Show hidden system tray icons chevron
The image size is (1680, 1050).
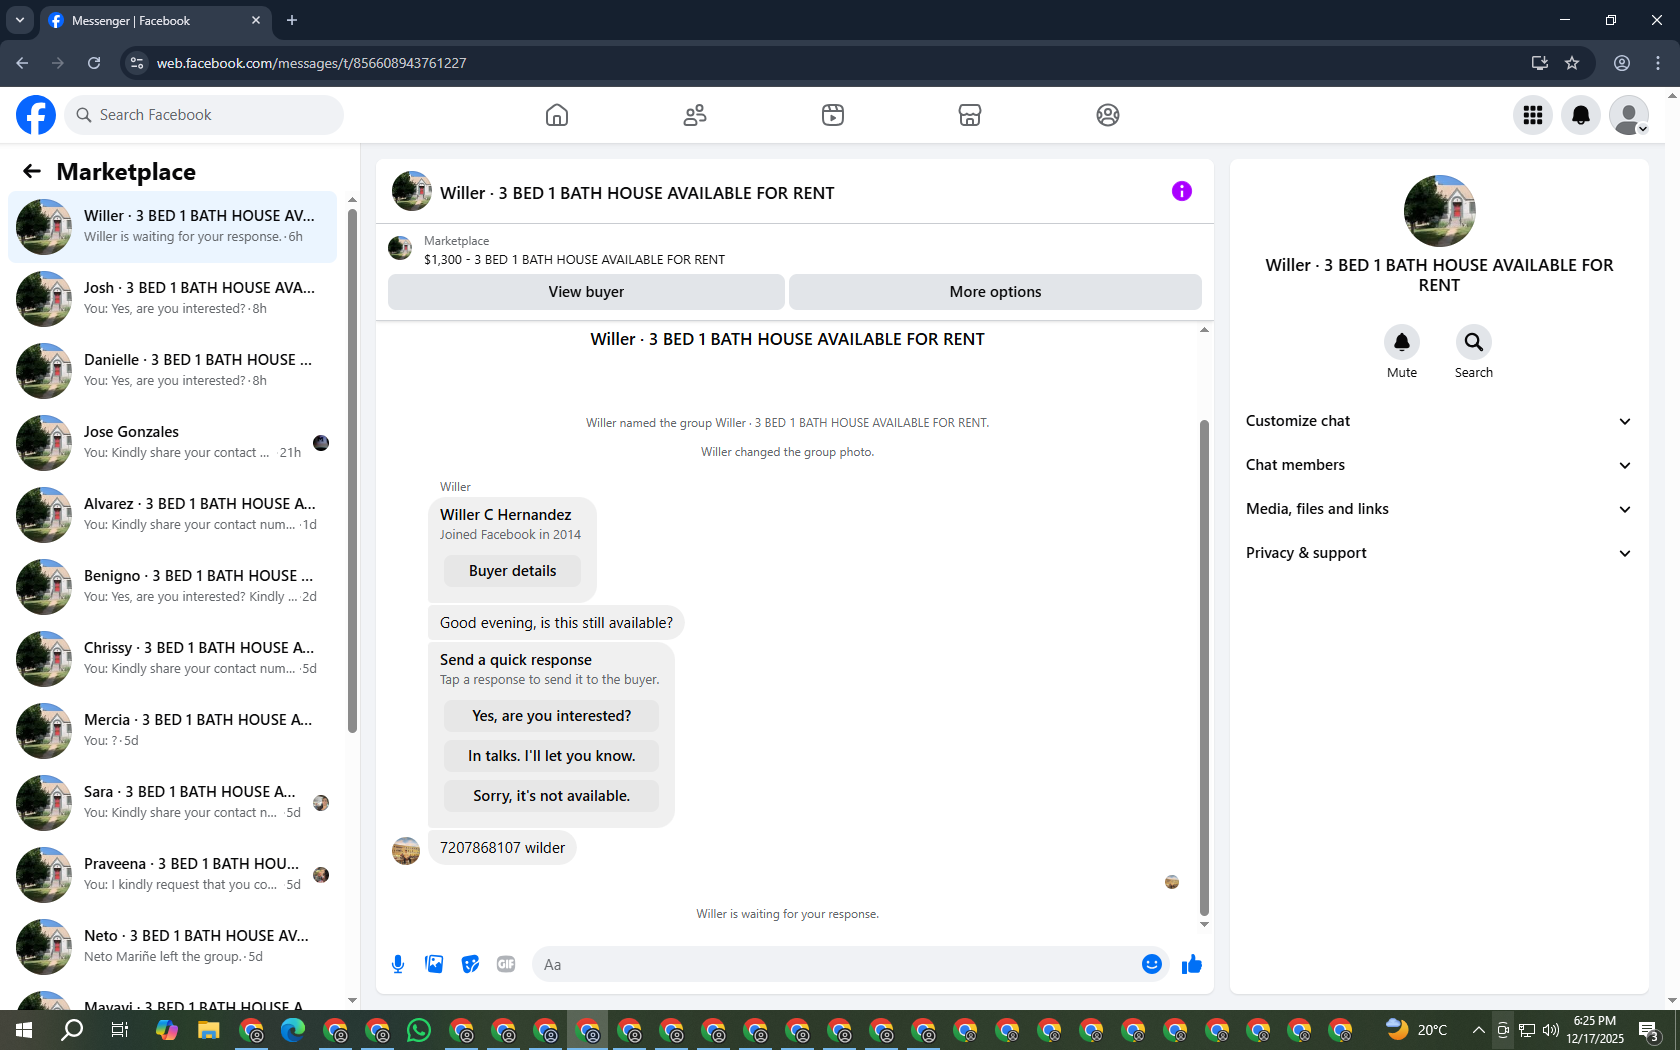1478,1030
